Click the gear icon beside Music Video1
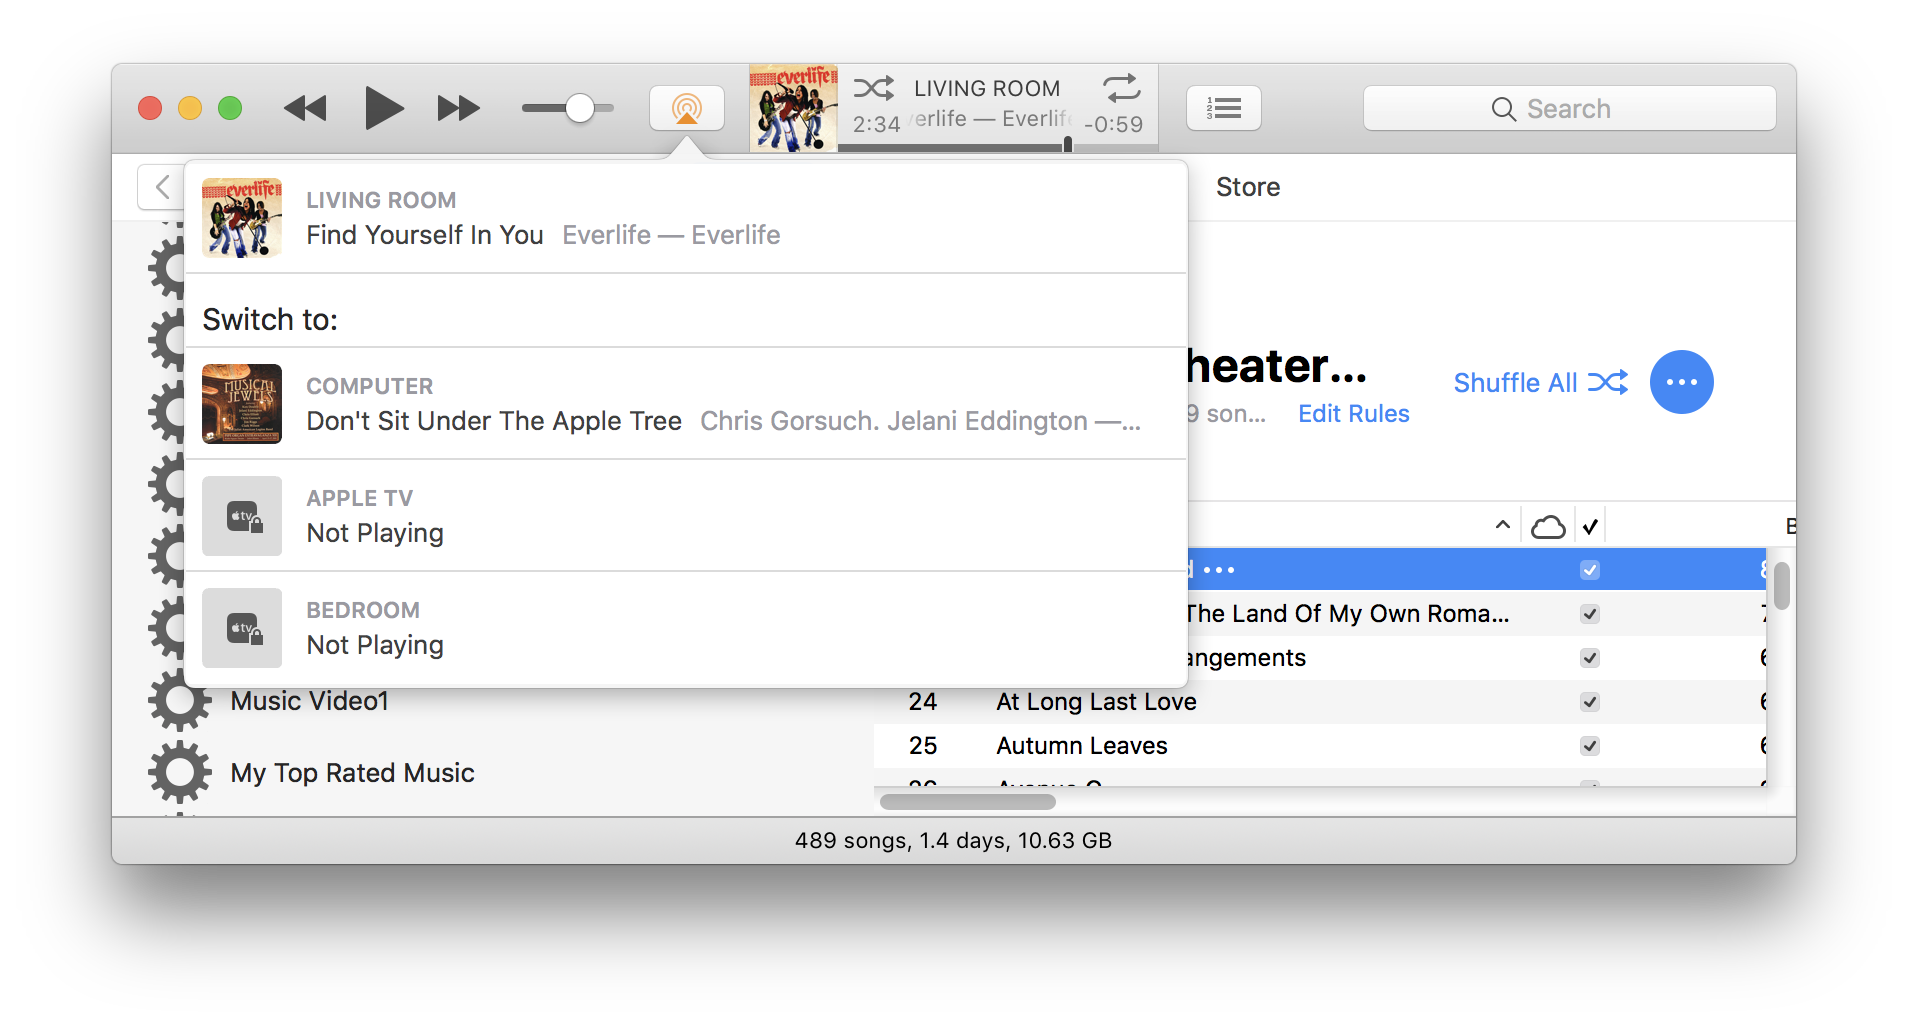 pos(180,701)
